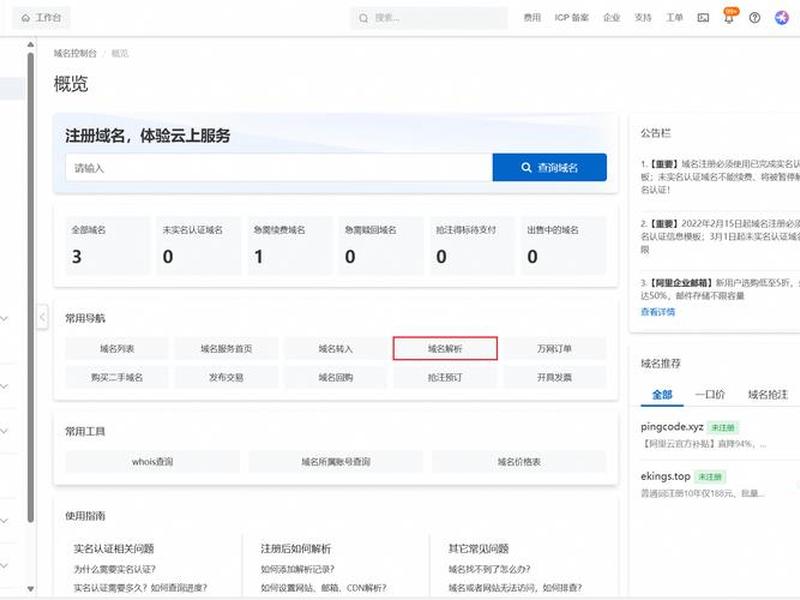Open the 域名价格表 tool
800x600 pixels.
click(x=519, y=461)
